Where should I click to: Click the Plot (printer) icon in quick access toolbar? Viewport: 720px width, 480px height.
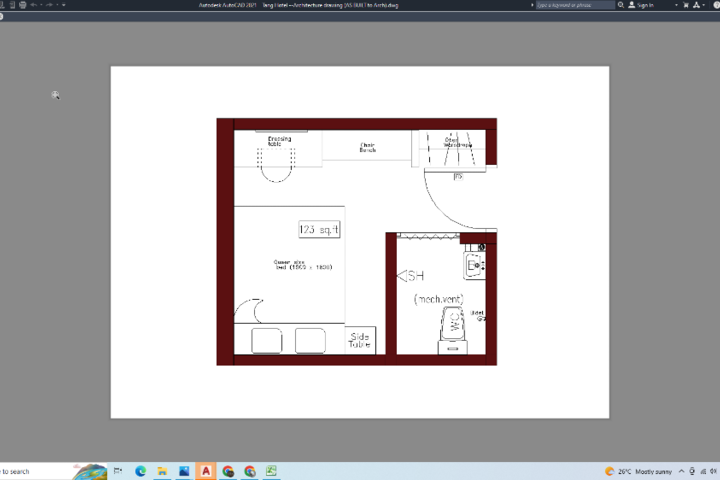coord(22,5)
